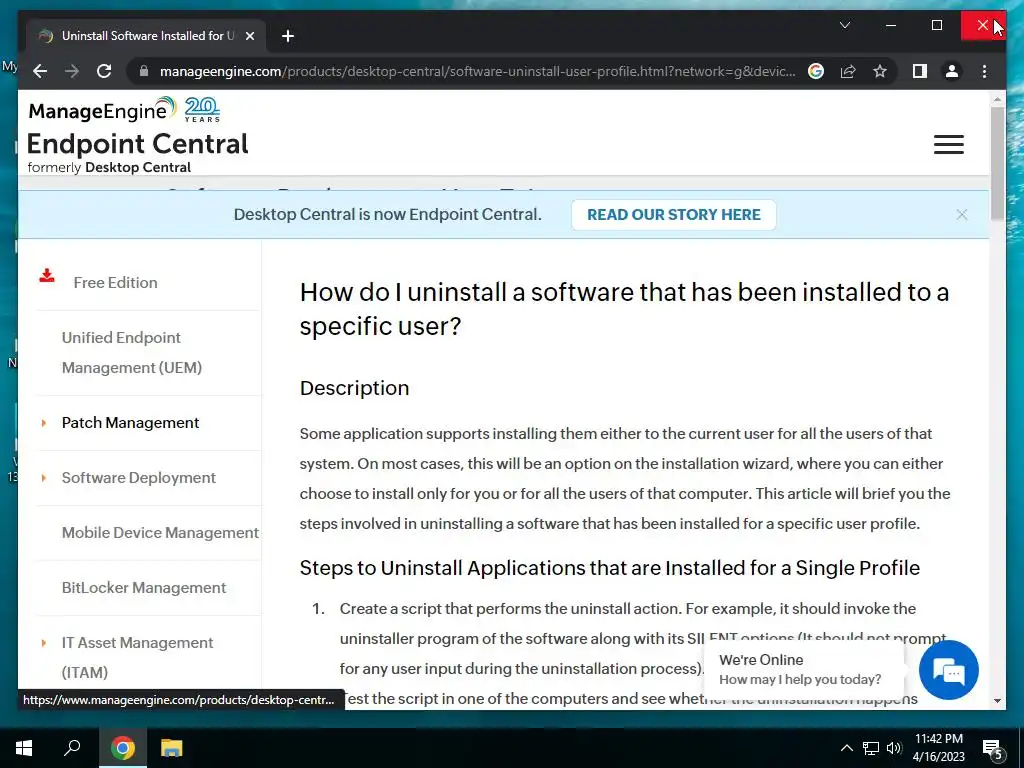Screen dimensions: 1024x768
Task: Click the network tray icon
Action: point(871,748)
